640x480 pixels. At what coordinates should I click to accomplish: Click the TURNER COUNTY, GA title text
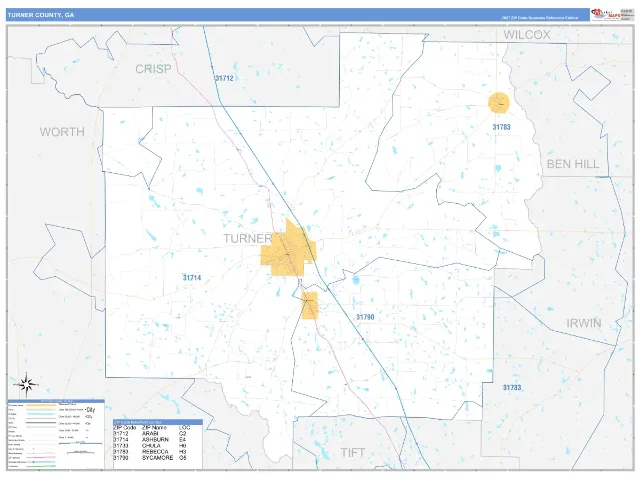[x=41, y=15]
